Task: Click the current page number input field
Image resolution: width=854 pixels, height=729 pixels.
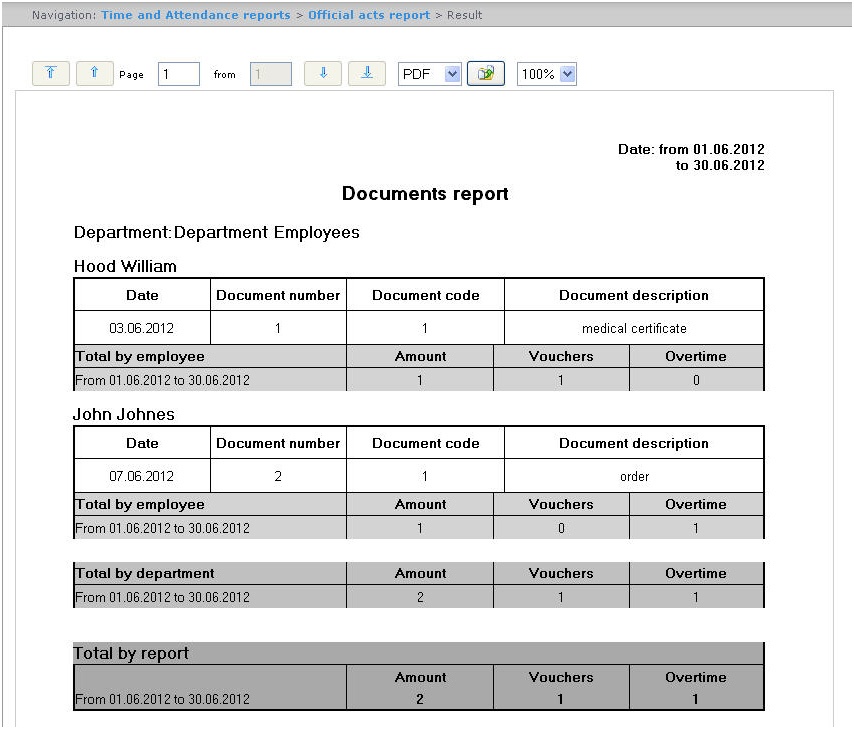Action: [178, 74]
